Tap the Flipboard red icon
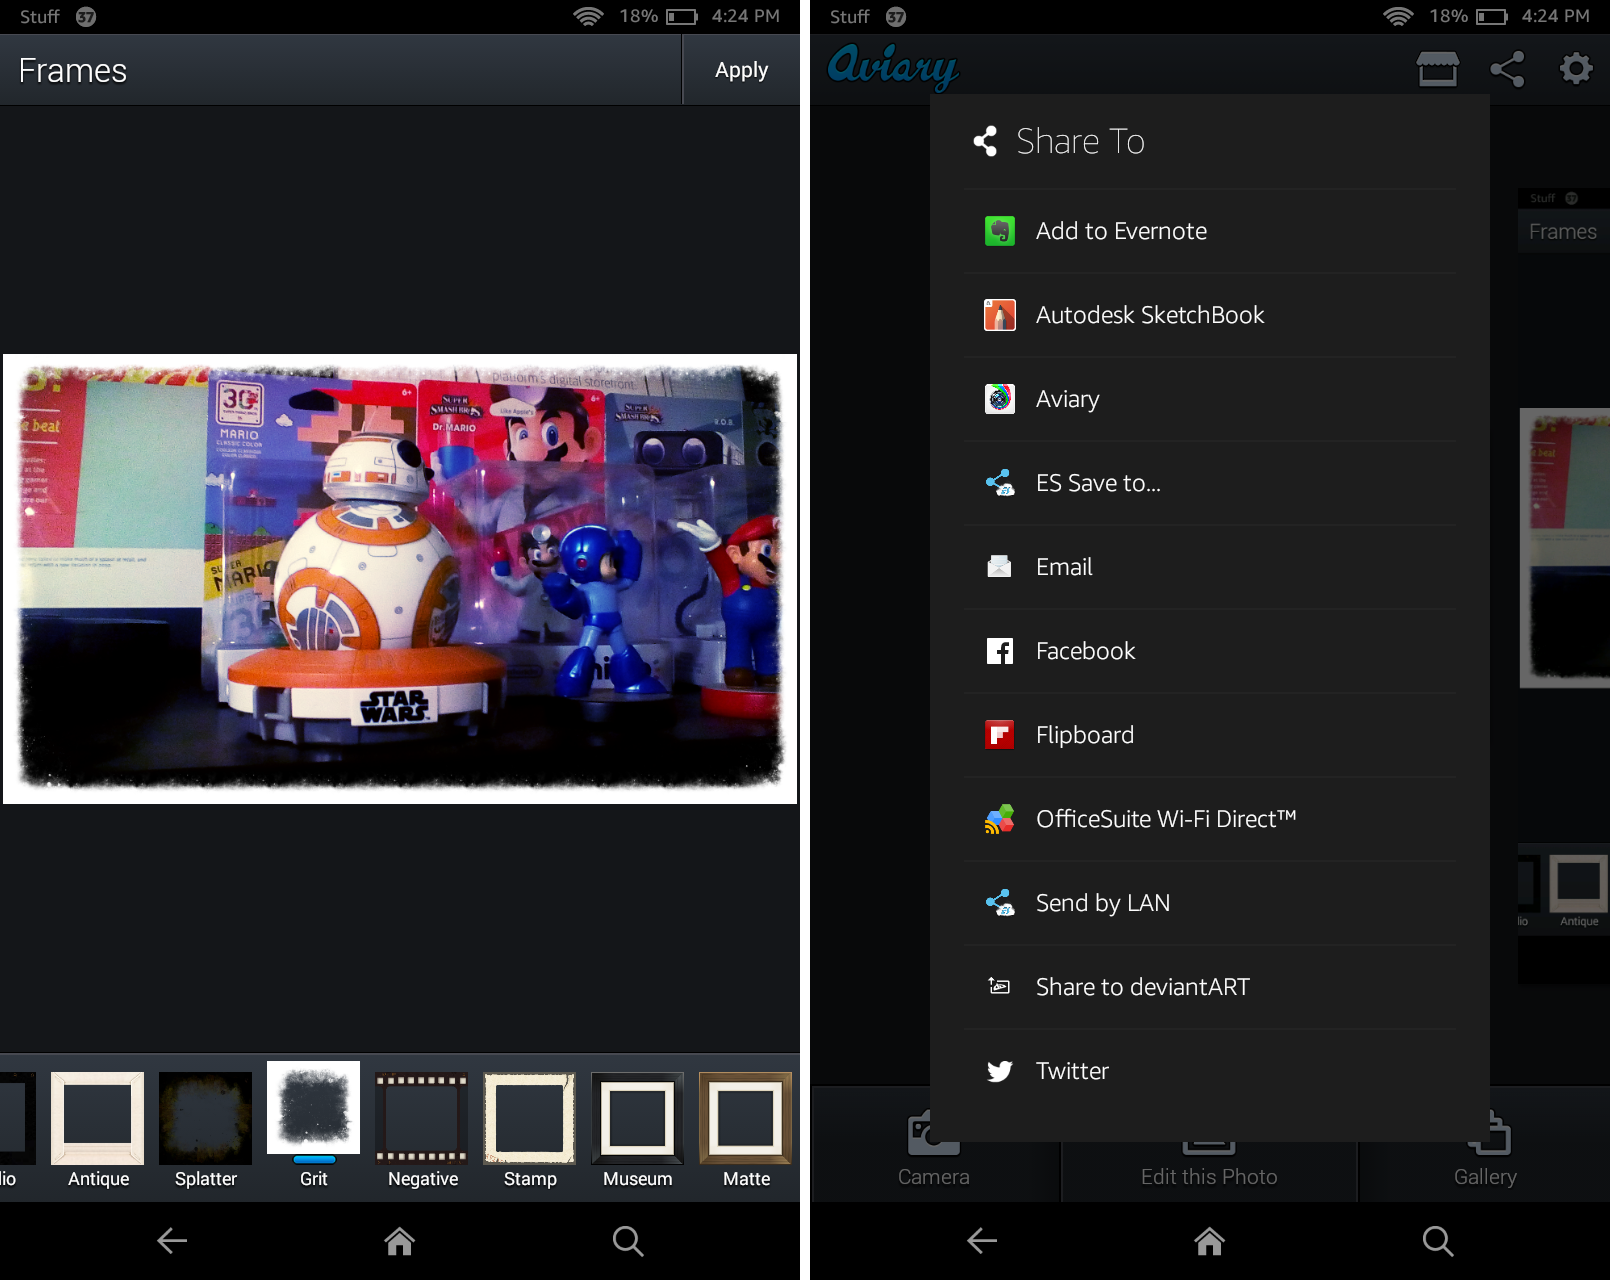Viewport: 1610px width, 1280px height. [1000, 735]
